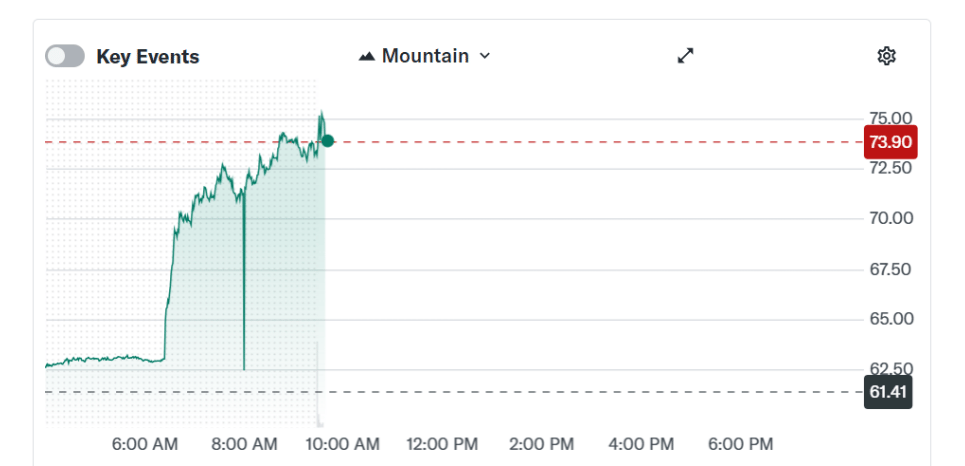Select the 10:00 AM time label

click(x=342, y=444)
